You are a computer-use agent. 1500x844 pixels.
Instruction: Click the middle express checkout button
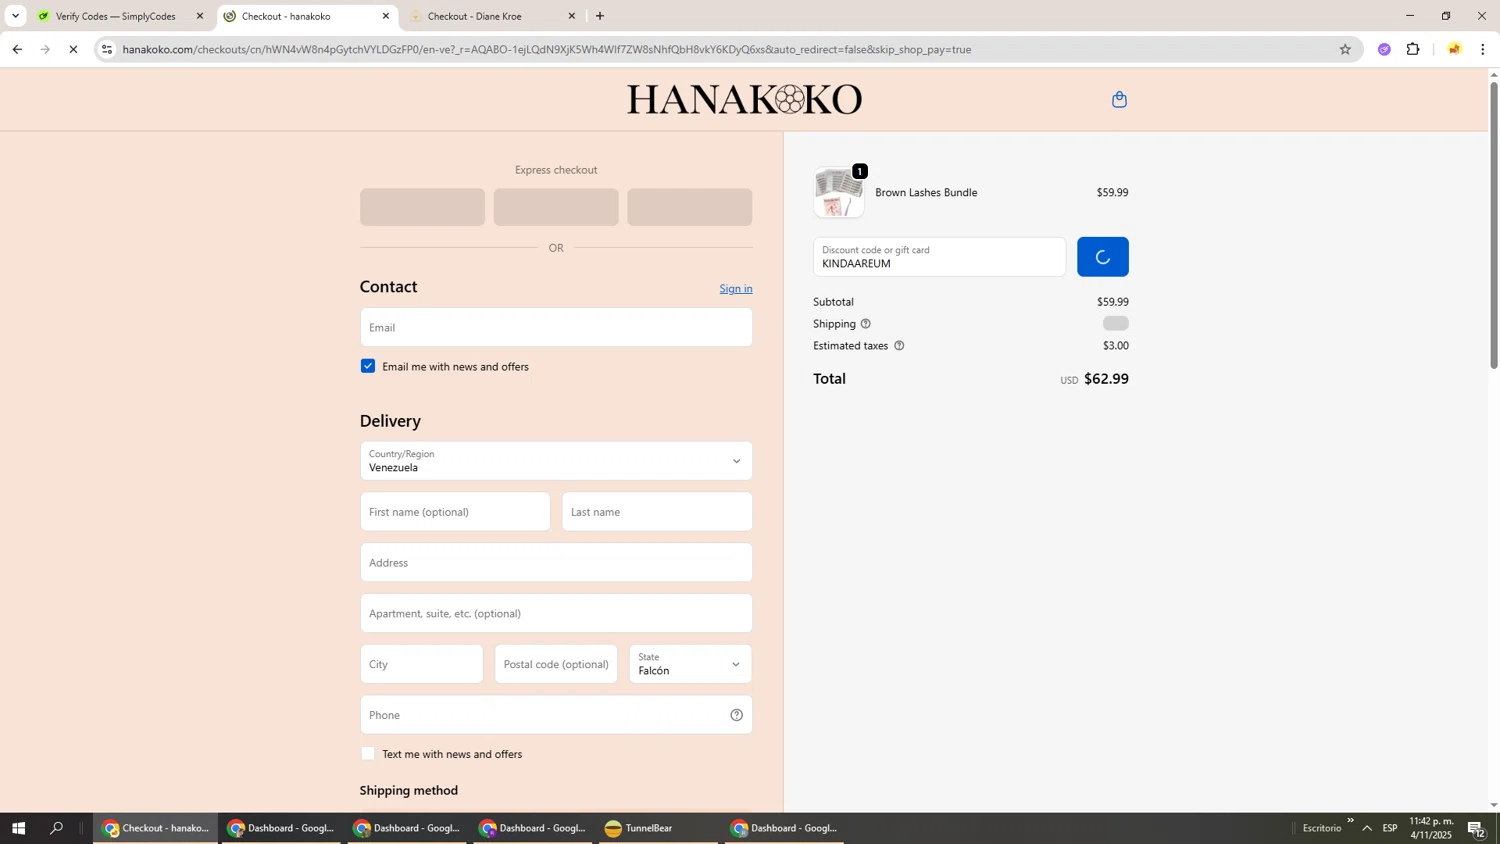556,207
